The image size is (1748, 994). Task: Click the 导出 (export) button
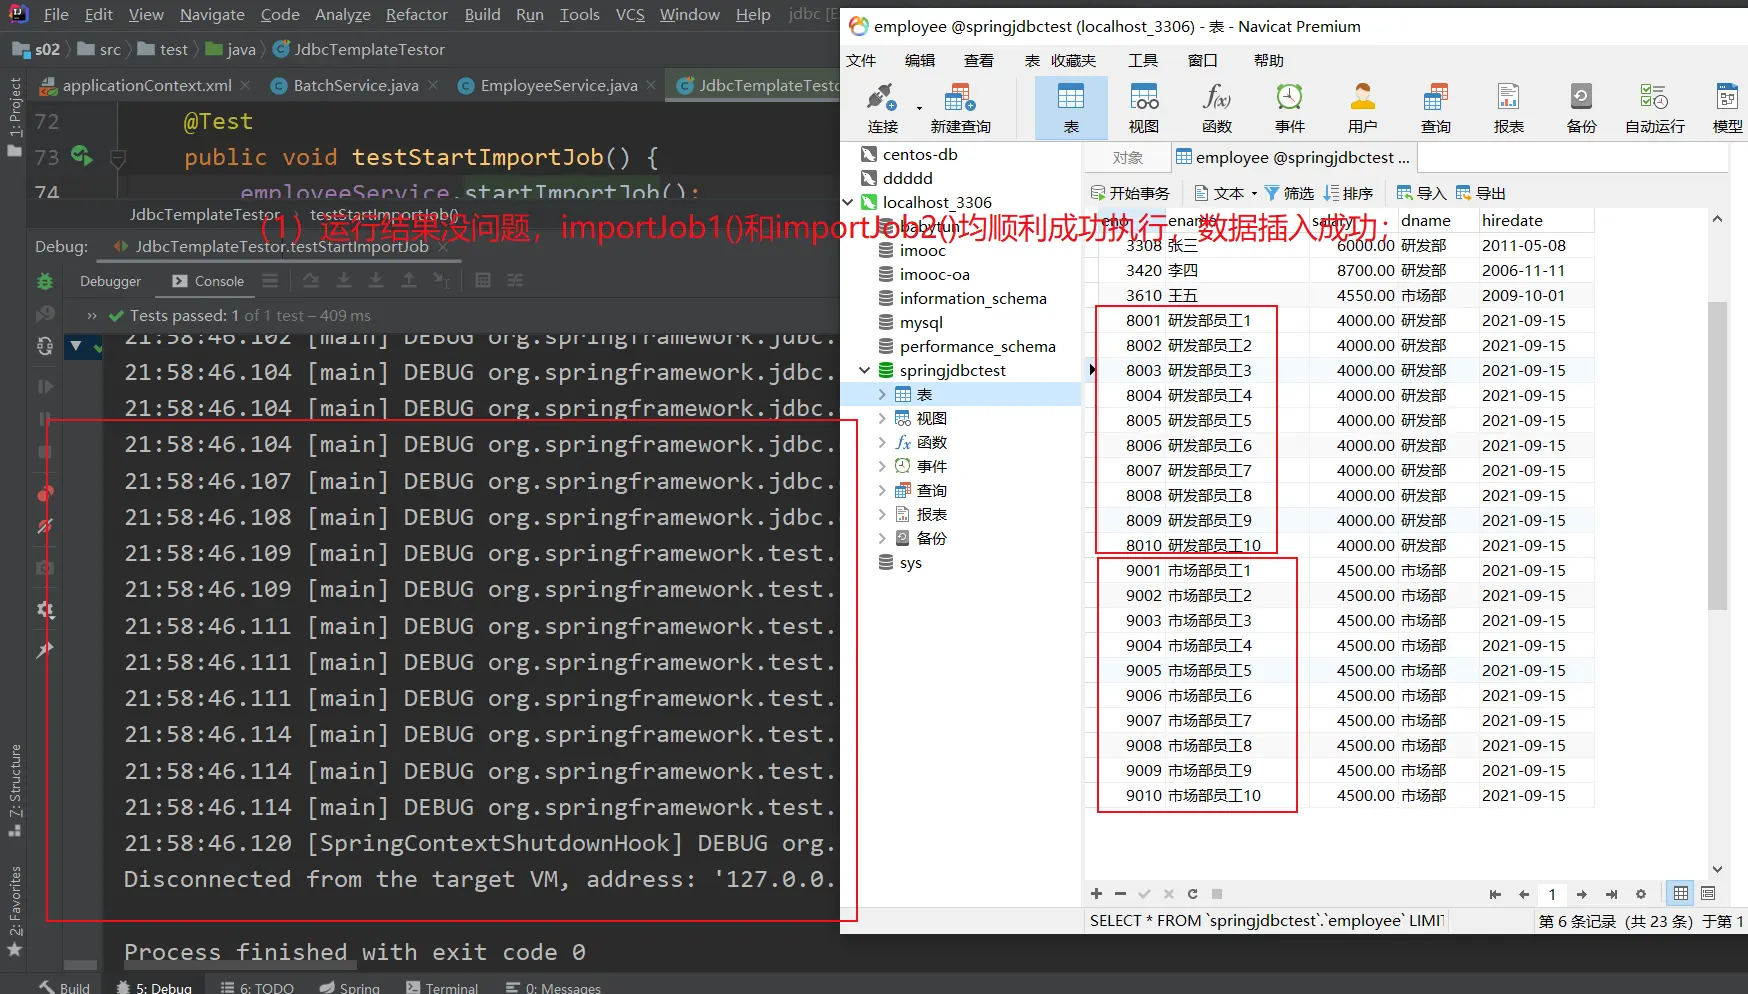tap(1480, 193)
